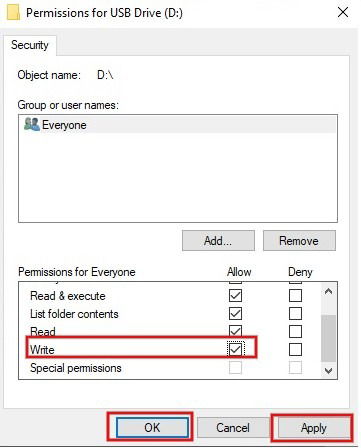Click permissions list scroll up arrow
This screenshot has height=448, width=361.
[x=328, y=291]
